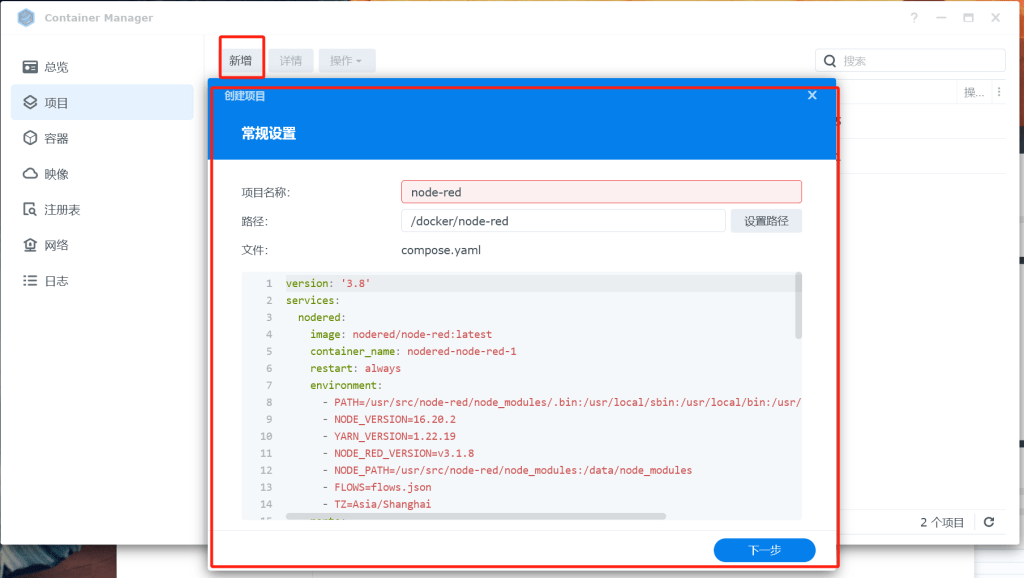This screenshot has height=578, width=1024.
Task: Click the 下一步 next button
Action: pos(764,550)
